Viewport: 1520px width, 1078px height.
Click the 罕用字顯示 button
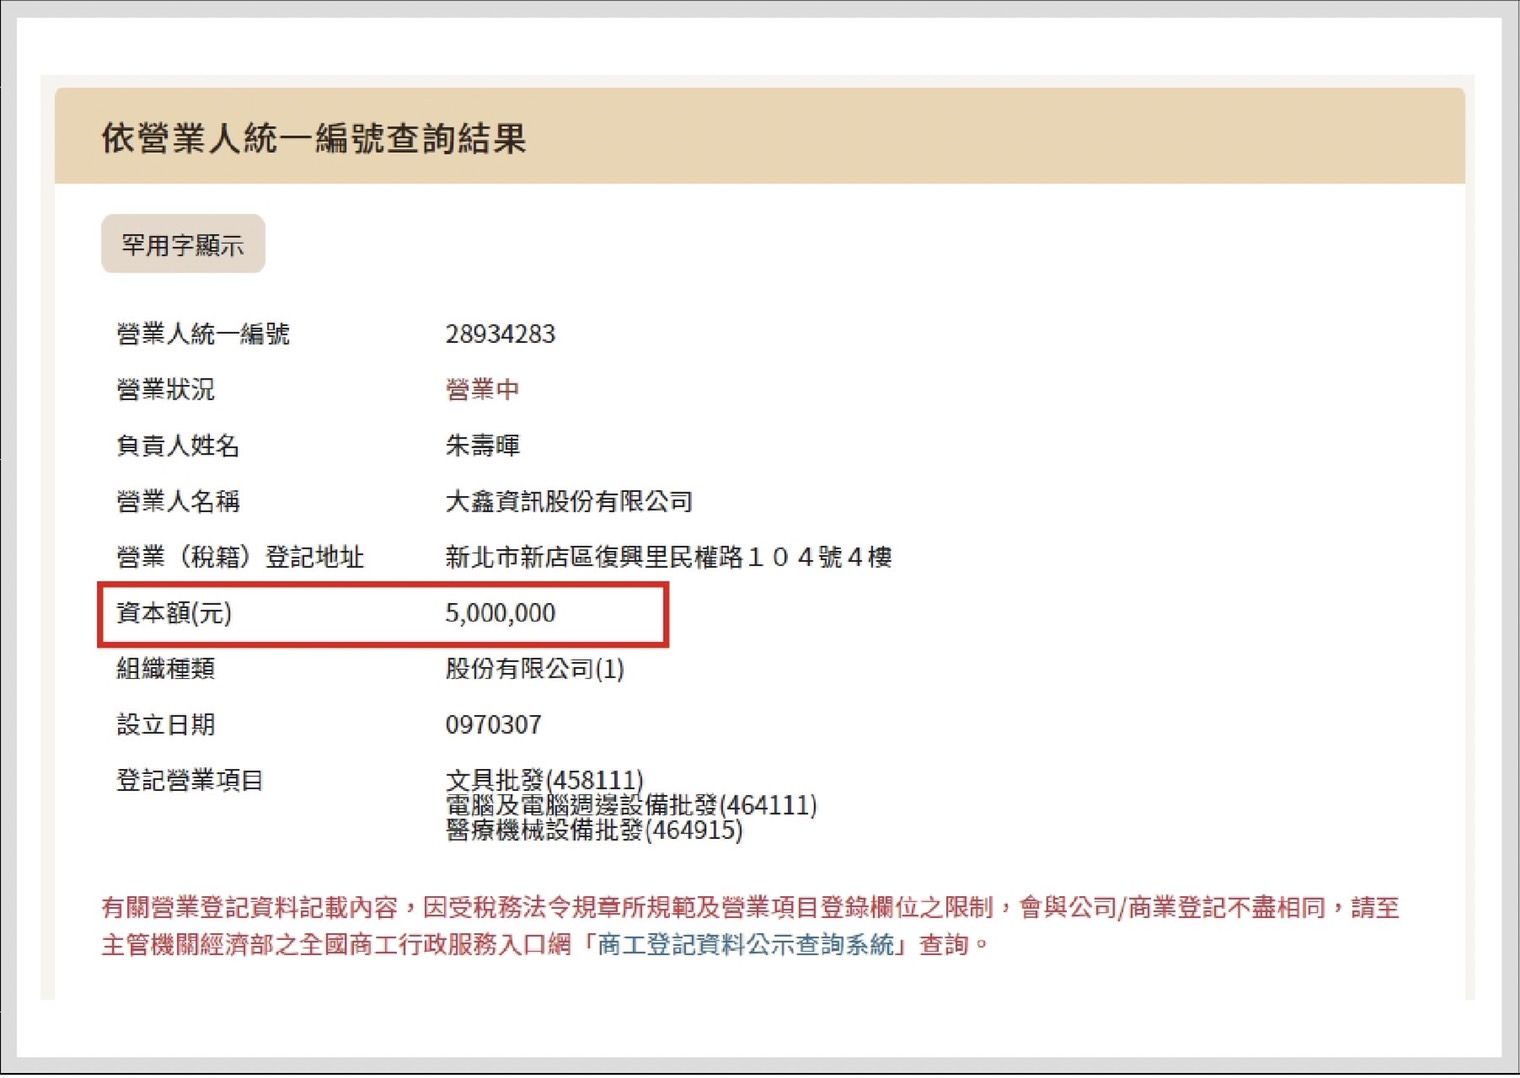click(183, 244)
